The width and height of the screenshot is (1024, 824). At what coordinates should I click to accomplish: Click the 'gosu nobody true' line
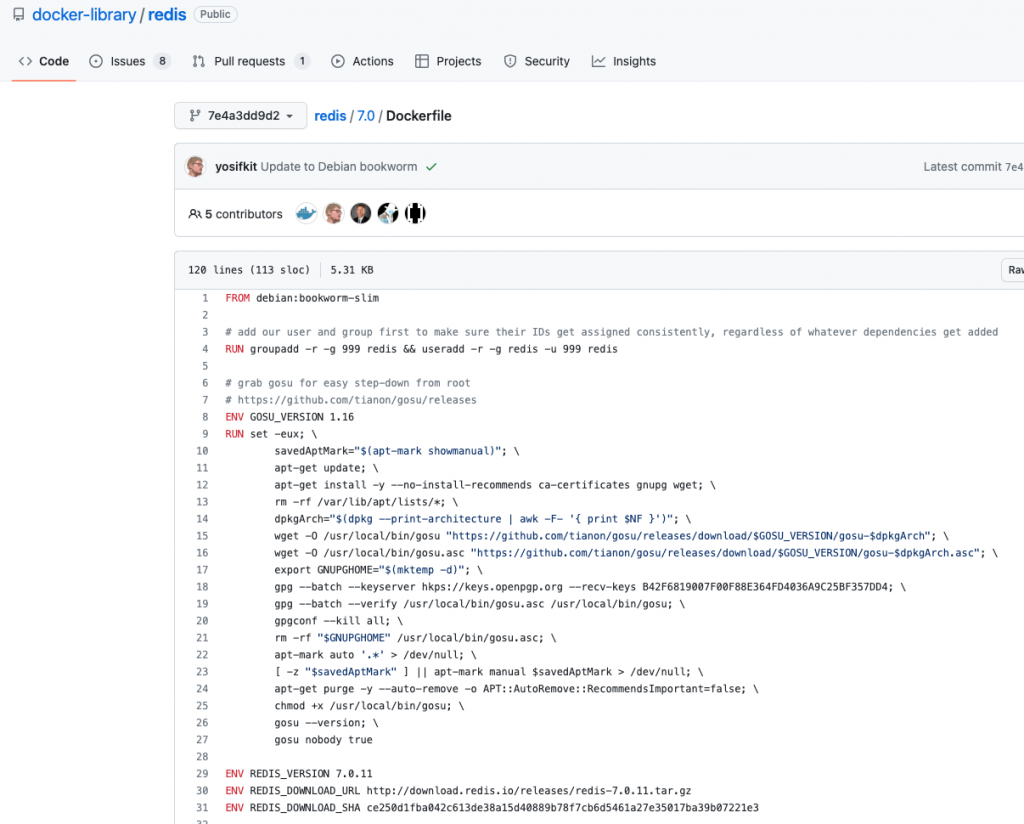tap(323, 739)
